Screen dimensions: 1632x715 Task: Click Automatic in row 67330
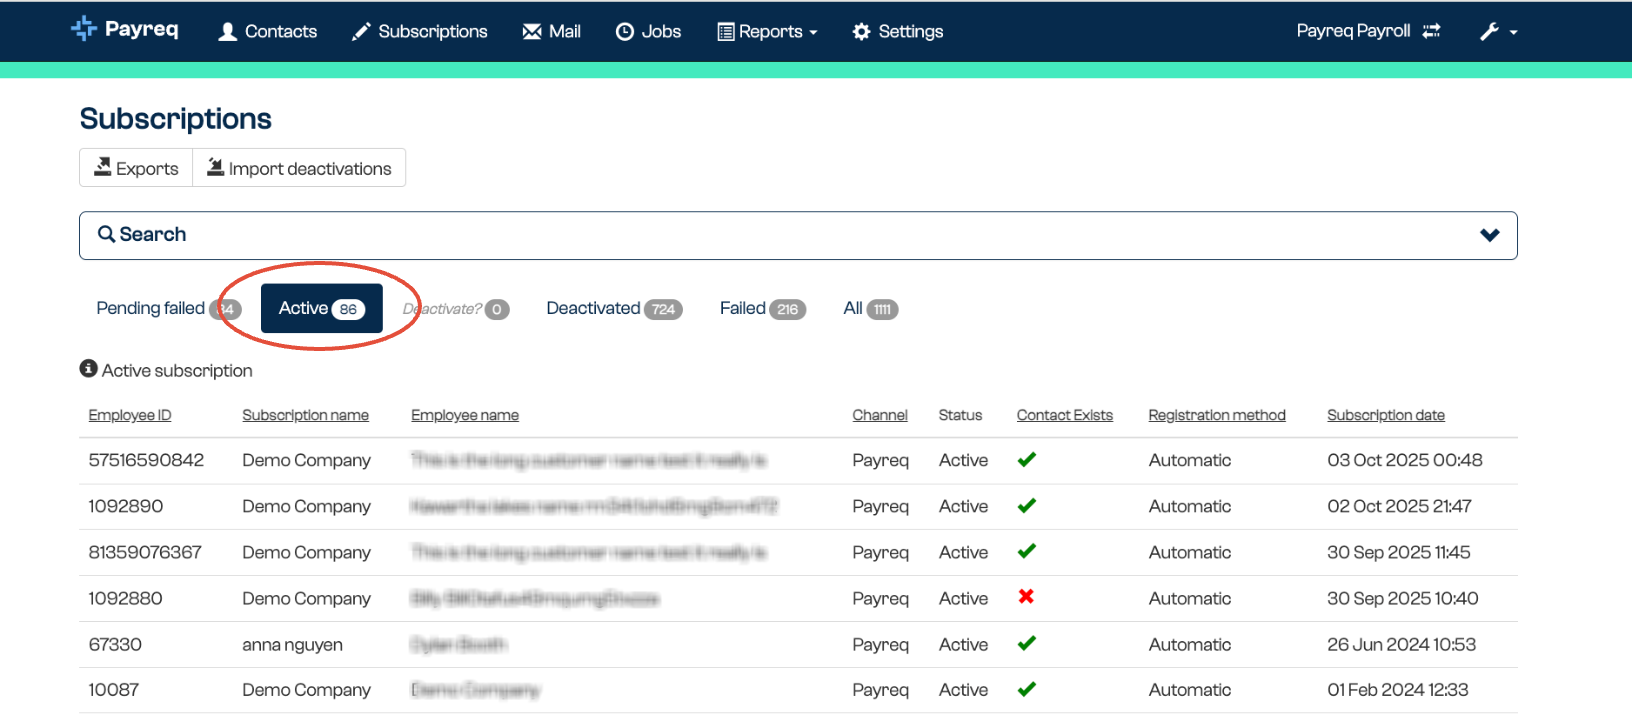click(x=1190, y=644)
